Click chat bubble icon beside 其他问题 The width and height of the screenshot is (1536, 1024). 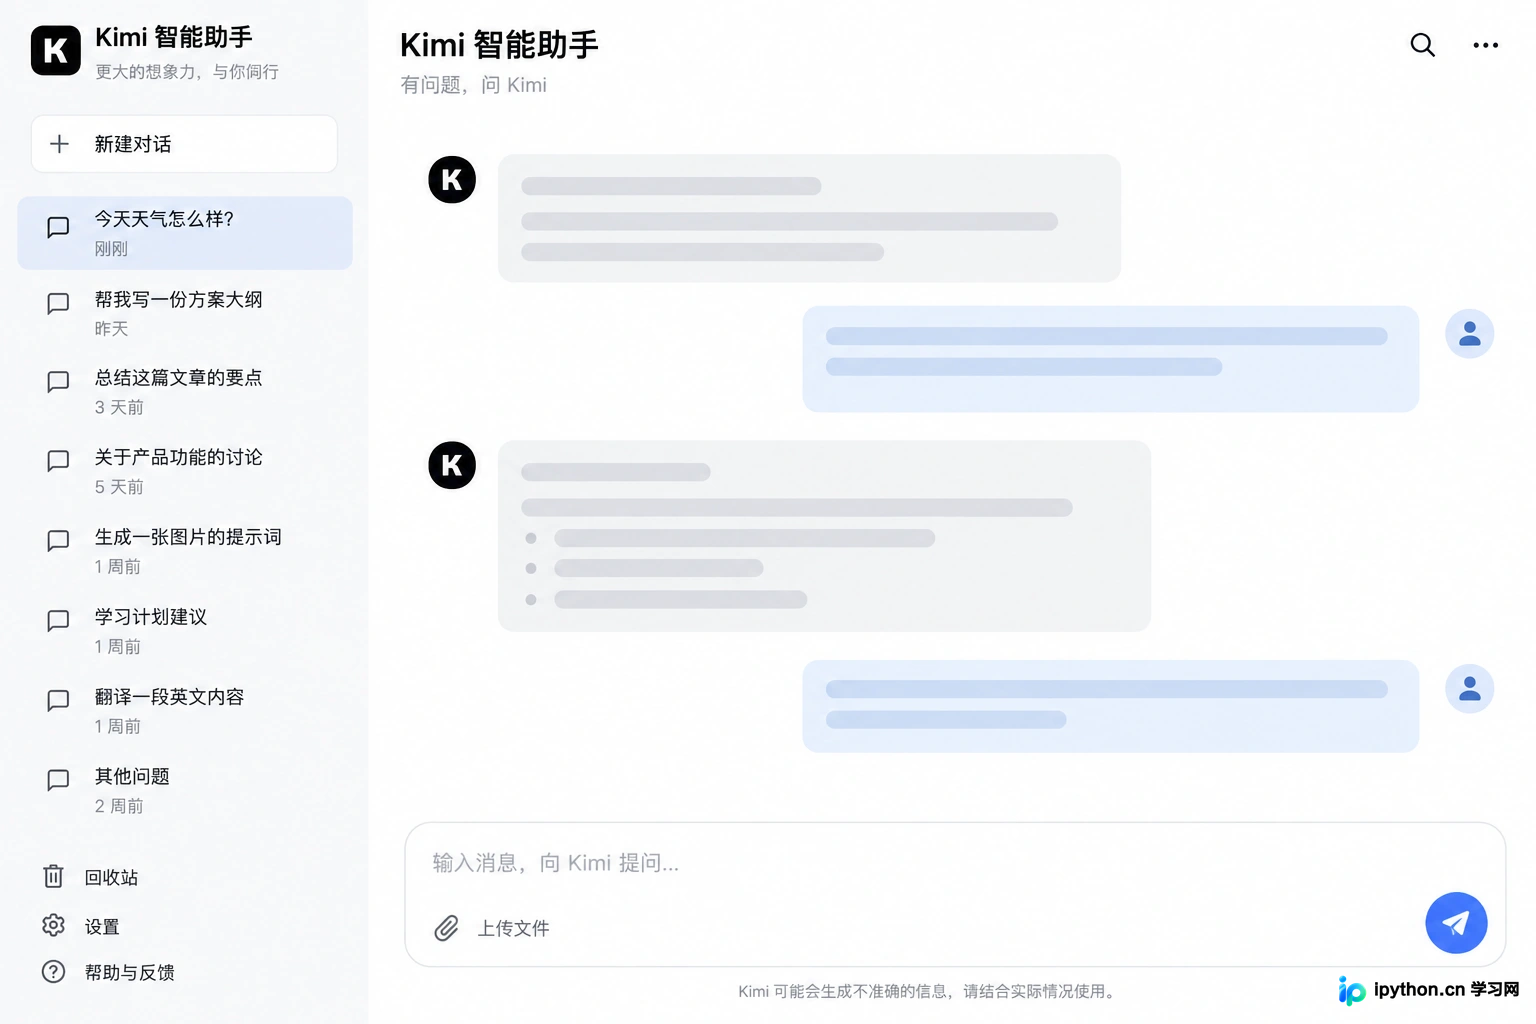(58, 779)
